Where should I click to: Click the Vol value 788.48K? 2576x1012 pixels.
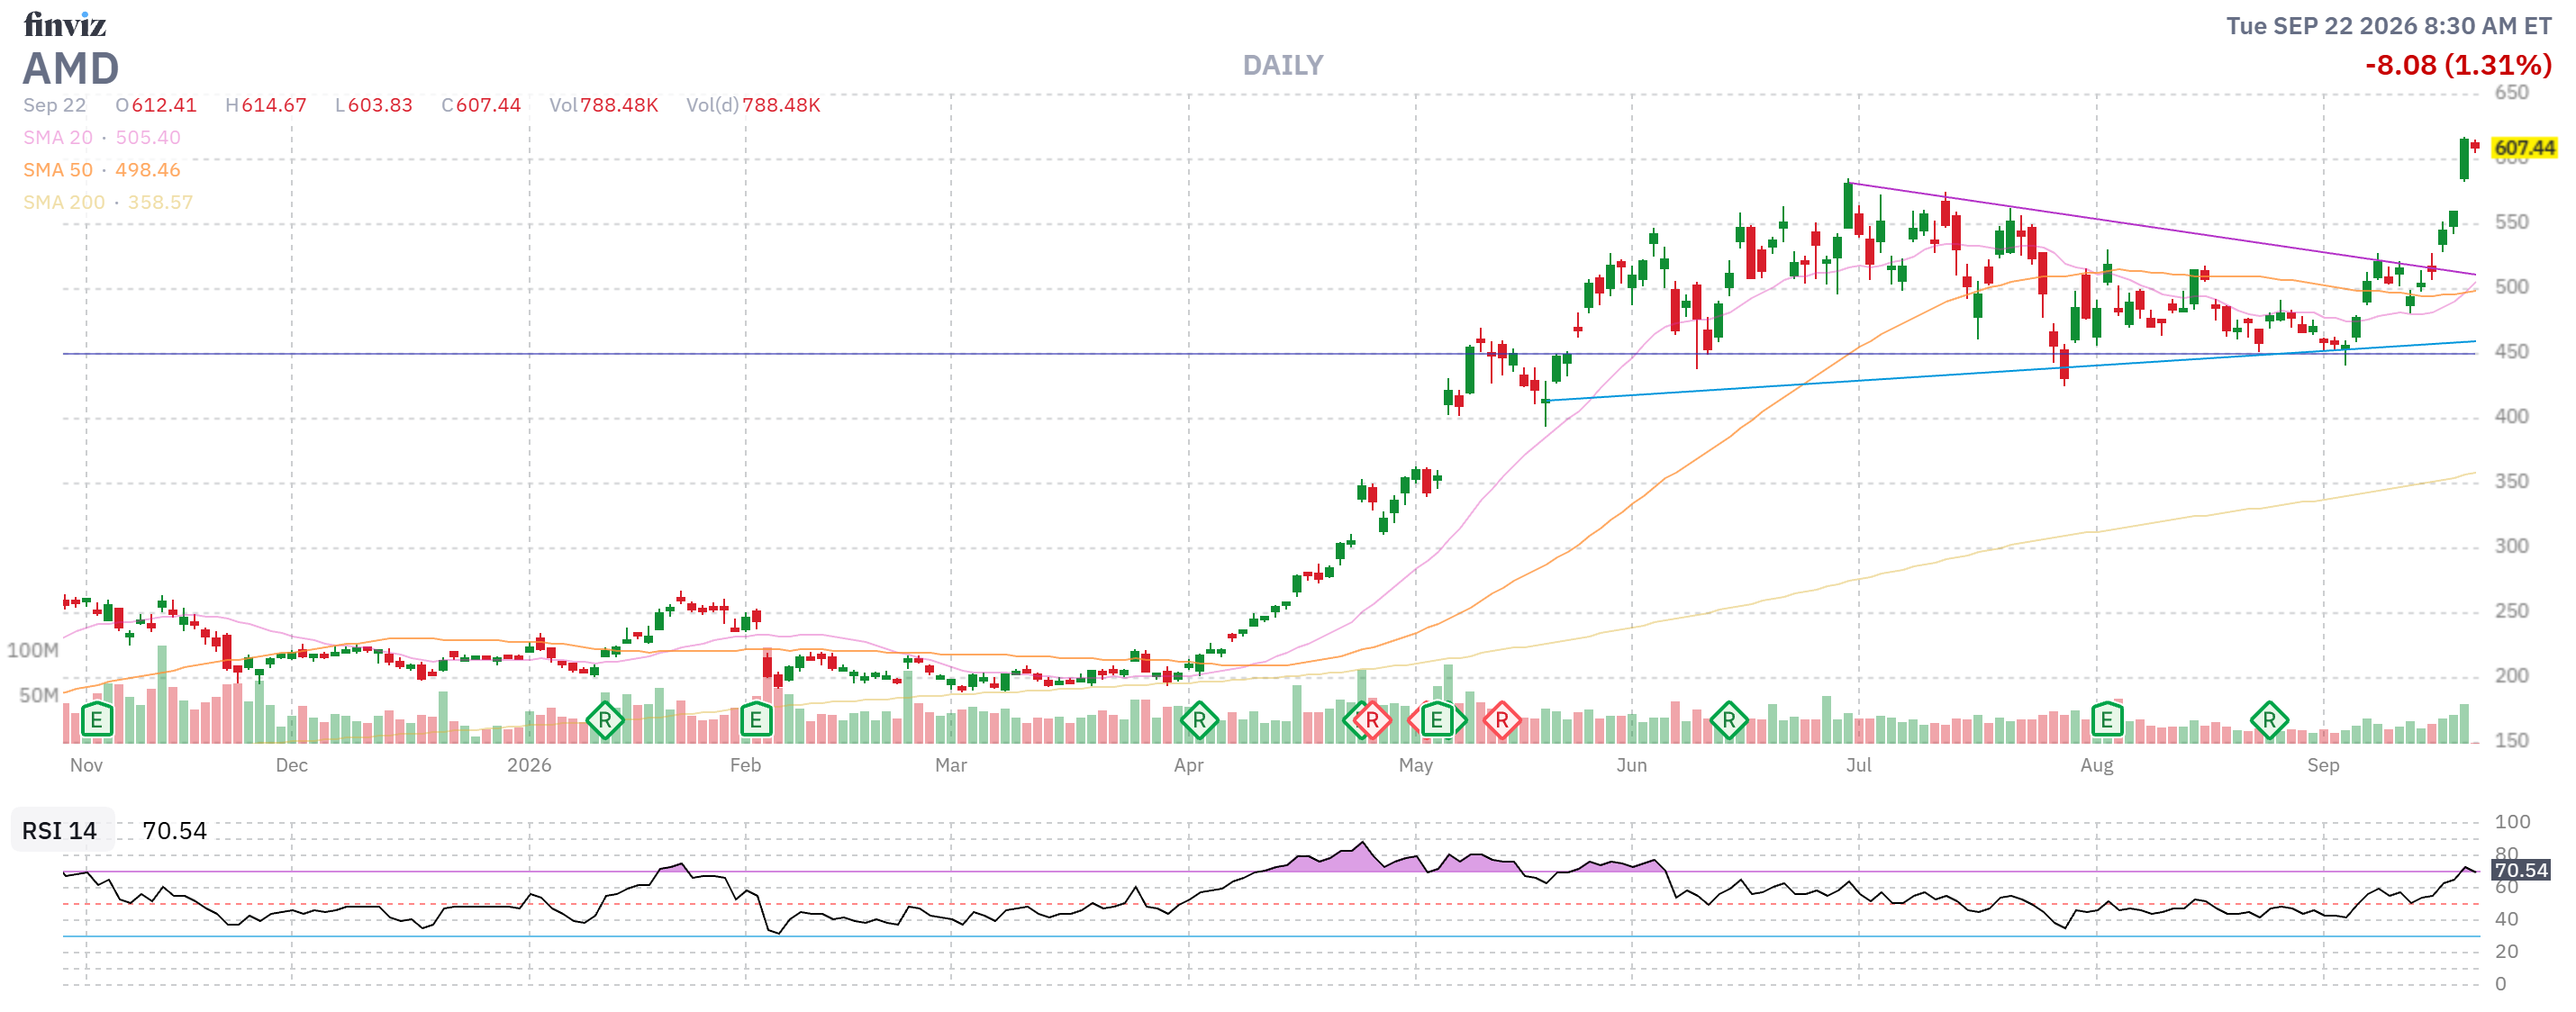[x=619, y=105]
